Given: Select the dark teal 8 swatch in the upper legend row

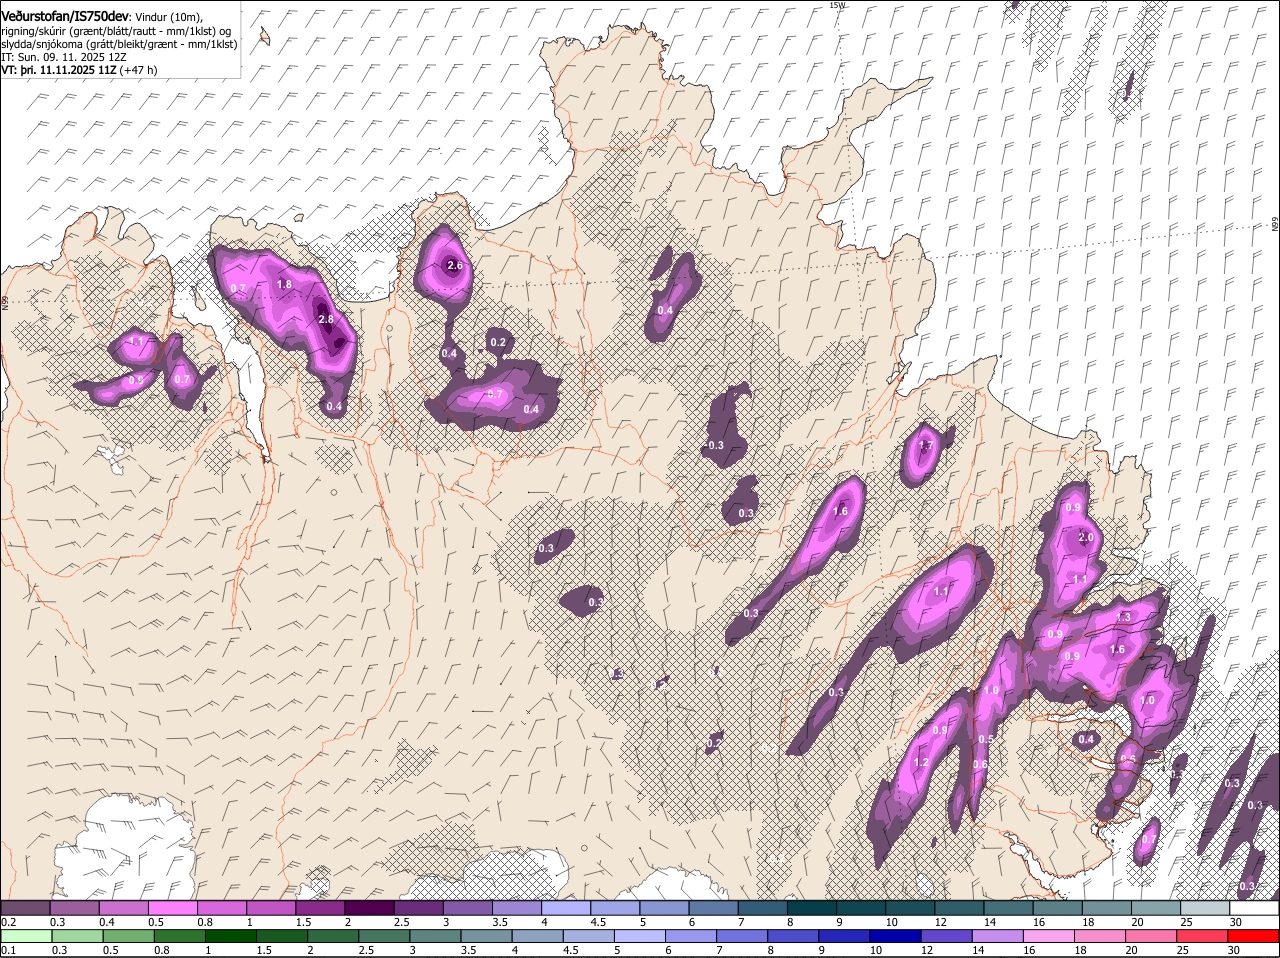Looking at the screenshot, I should 811,908.
